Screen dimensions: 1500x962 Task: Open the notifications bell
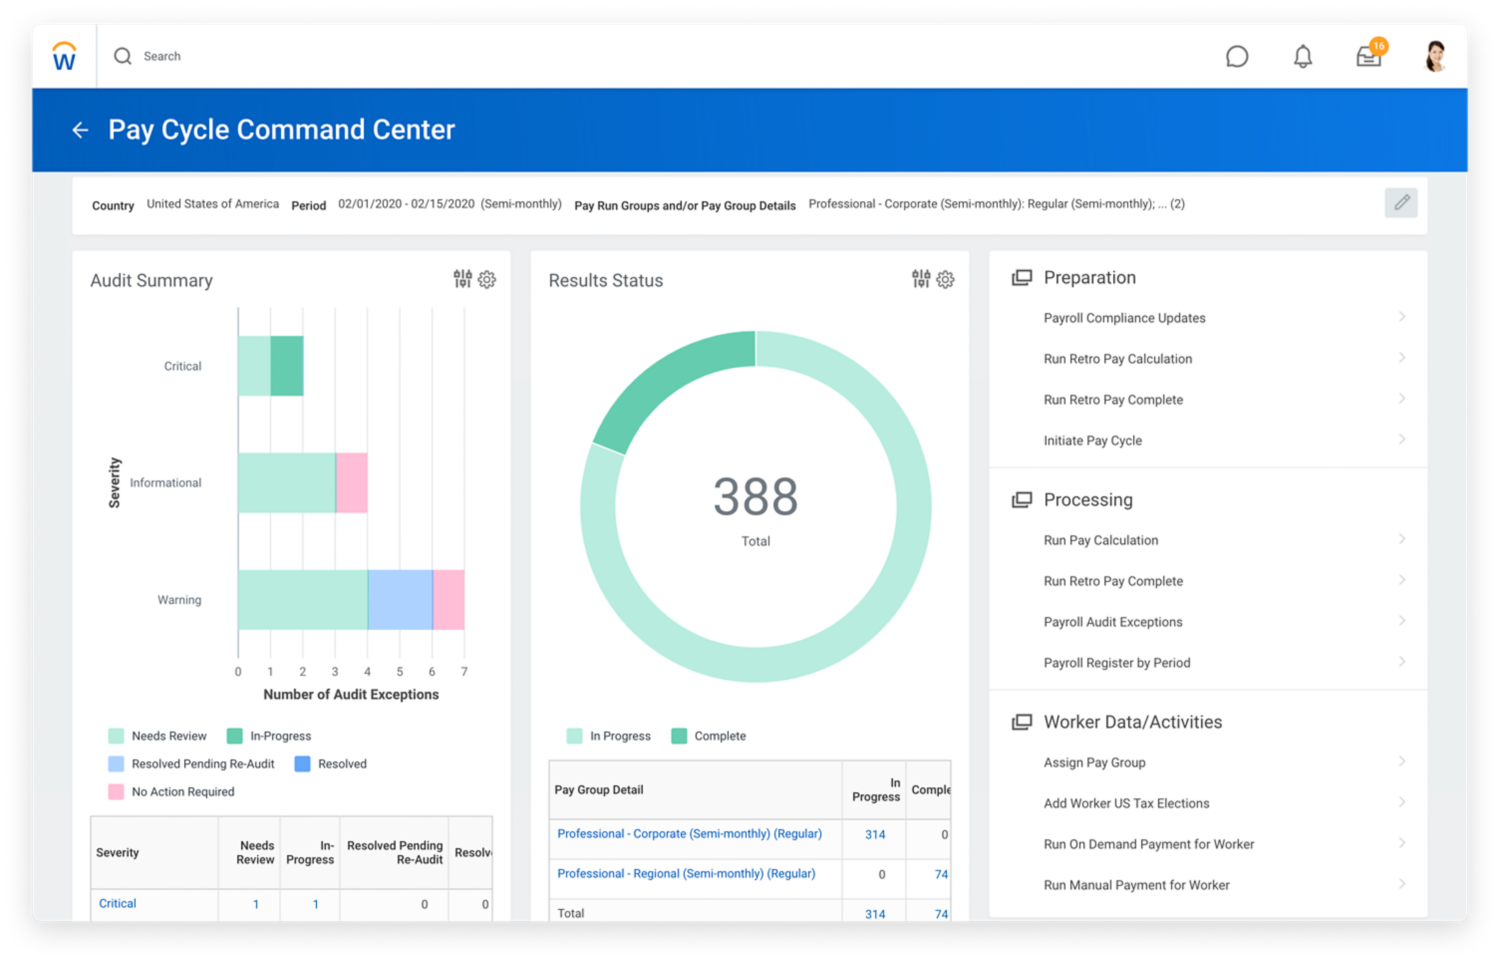tap(1302, 57)
